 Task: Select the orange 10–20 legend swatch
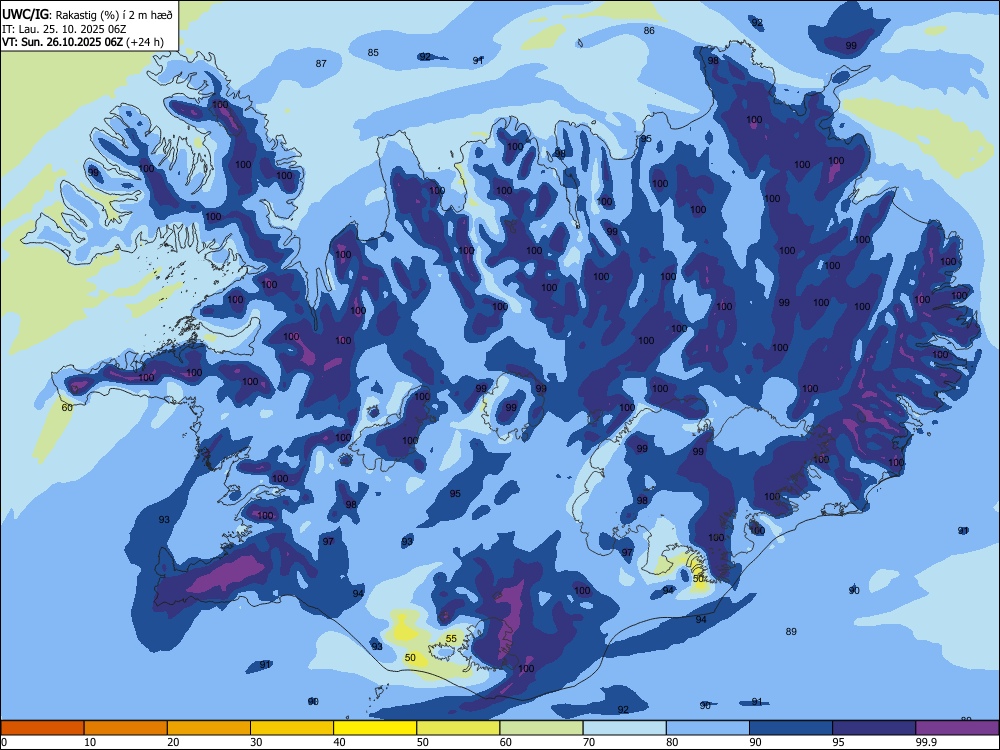pyautogui.click(x=126, y=728)
